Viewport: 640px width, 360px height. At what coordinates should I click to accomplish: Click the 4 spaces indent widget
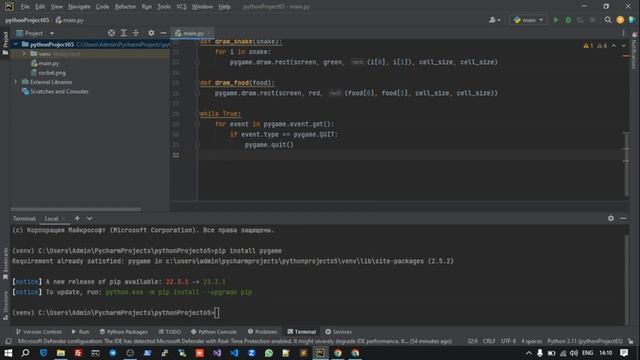point(531,341)
